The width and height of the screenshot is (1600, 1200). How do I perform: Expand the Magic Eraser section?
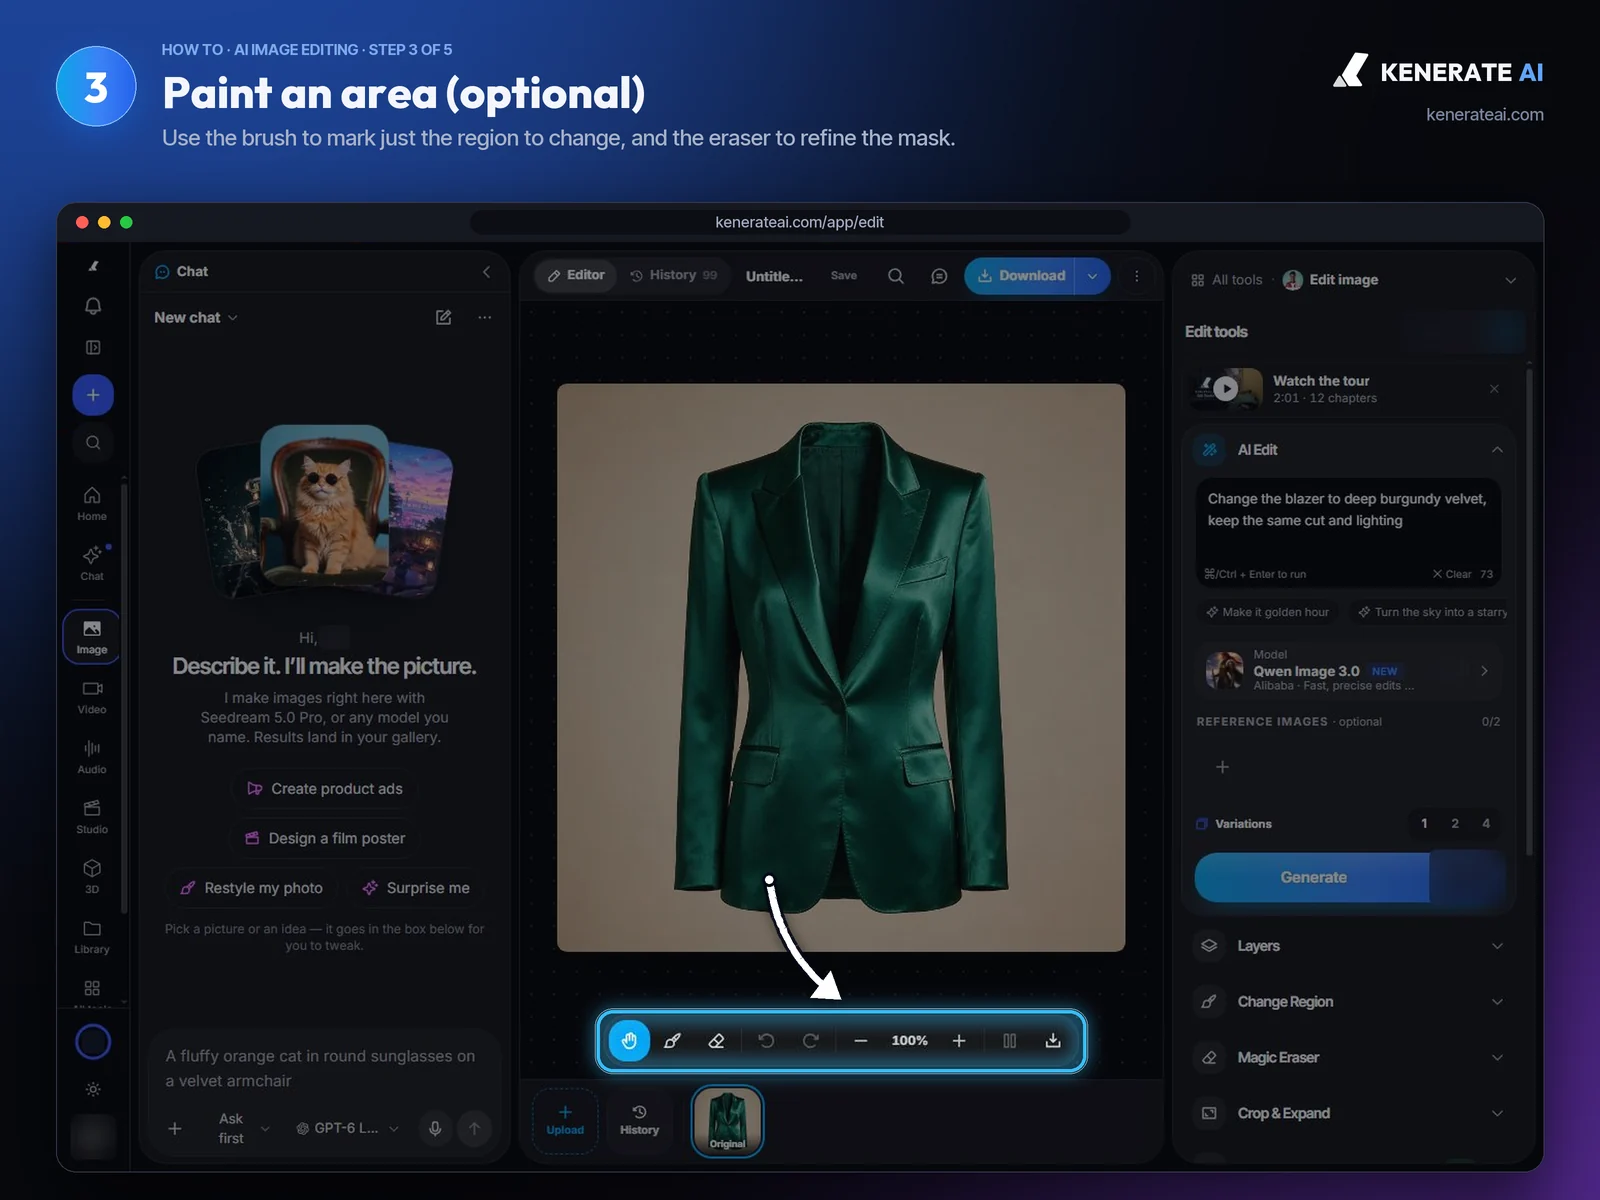[x=1351, y=1058]
